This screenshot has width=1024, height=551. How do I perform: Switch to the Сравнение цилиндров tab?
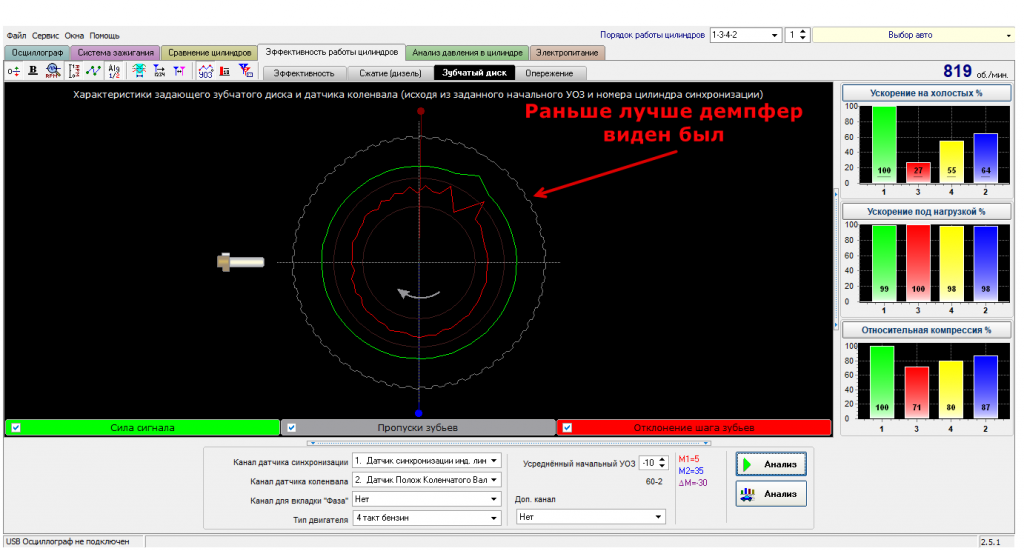click(209, 53)
